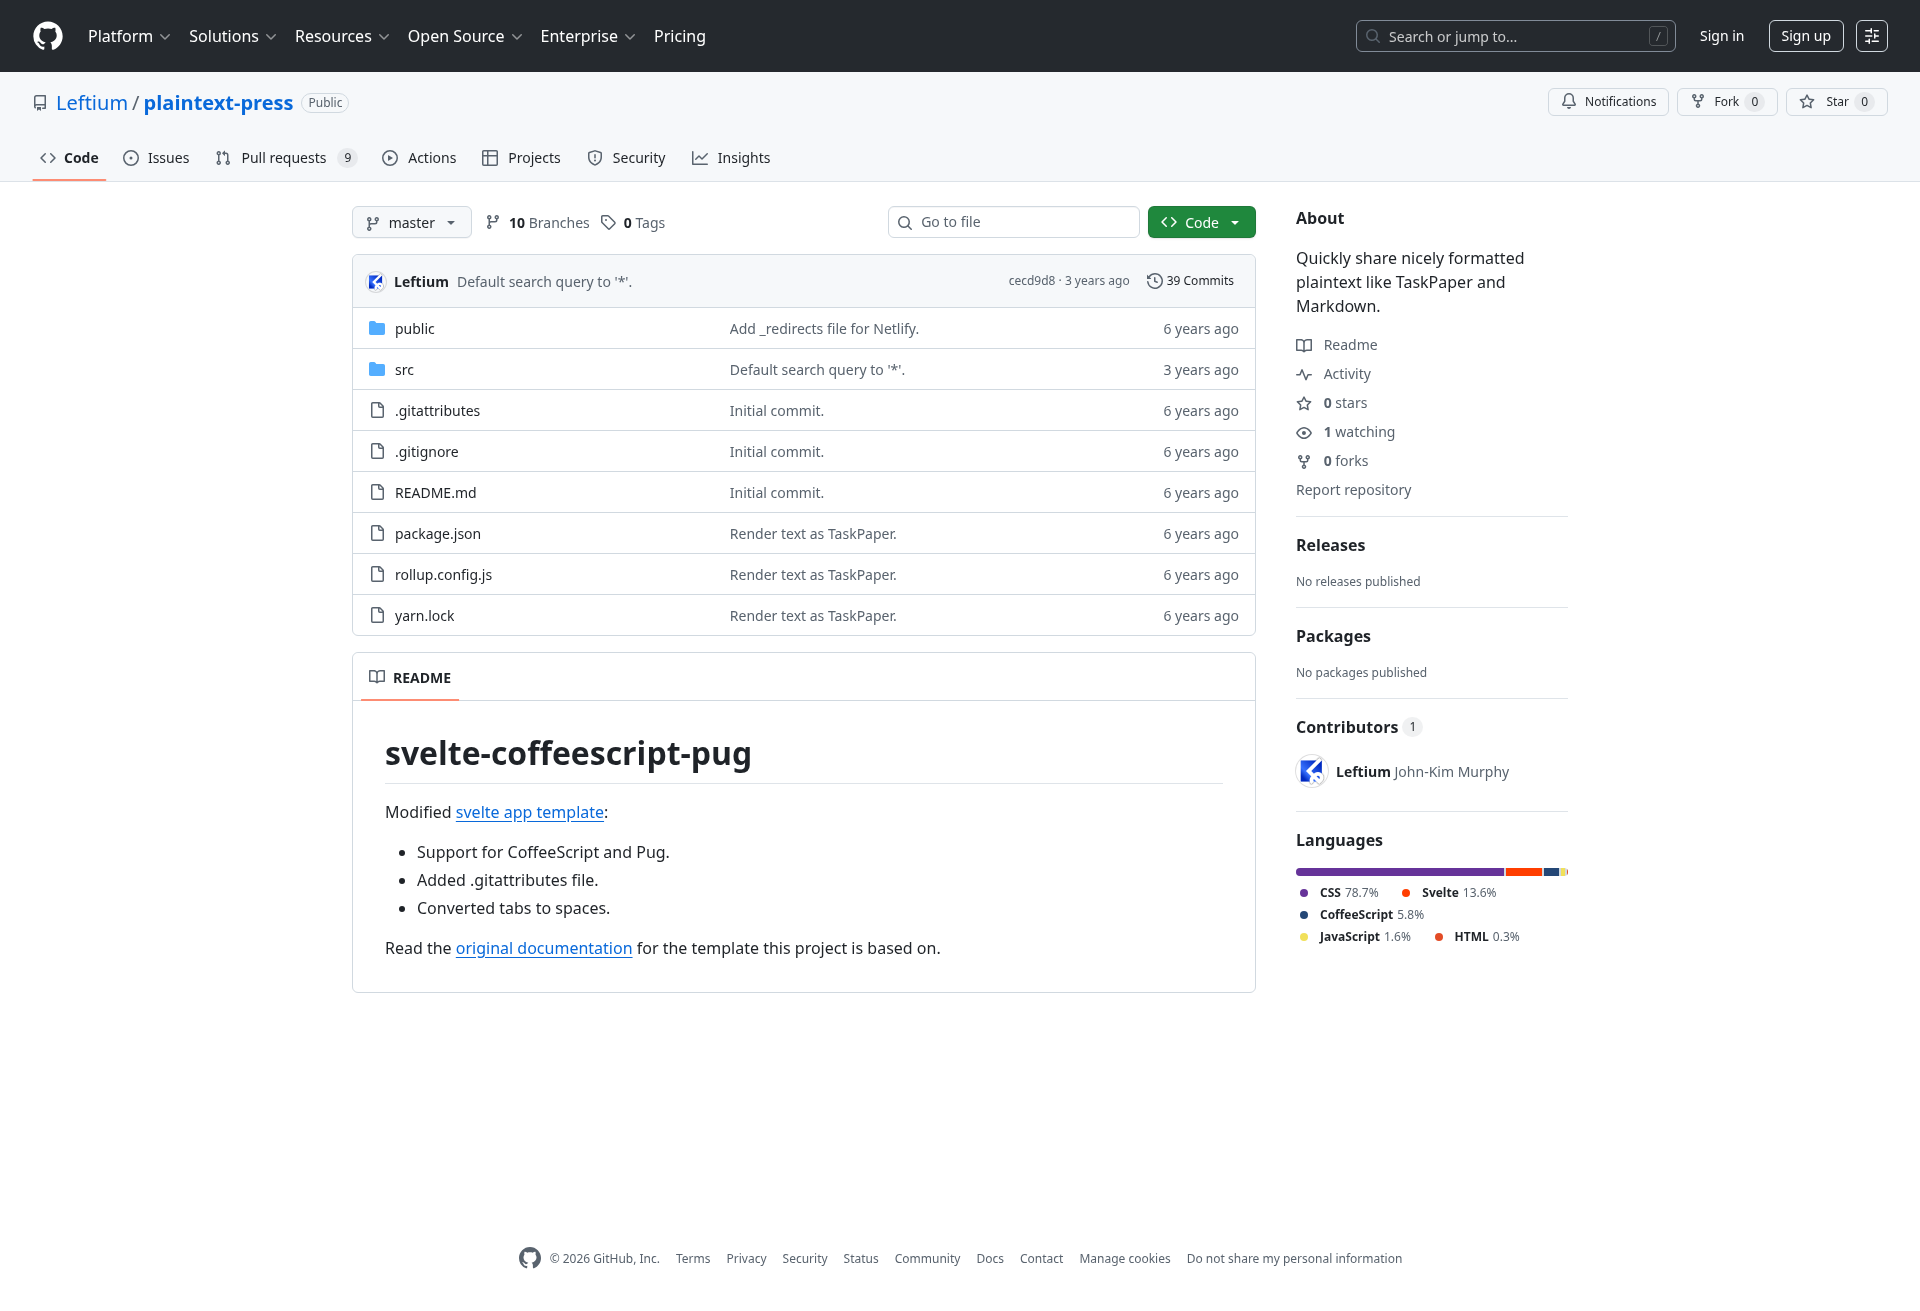This screenshot has width=1920, height=1311.
Task: Open the Terms footer link
Action: point(693,1259)
